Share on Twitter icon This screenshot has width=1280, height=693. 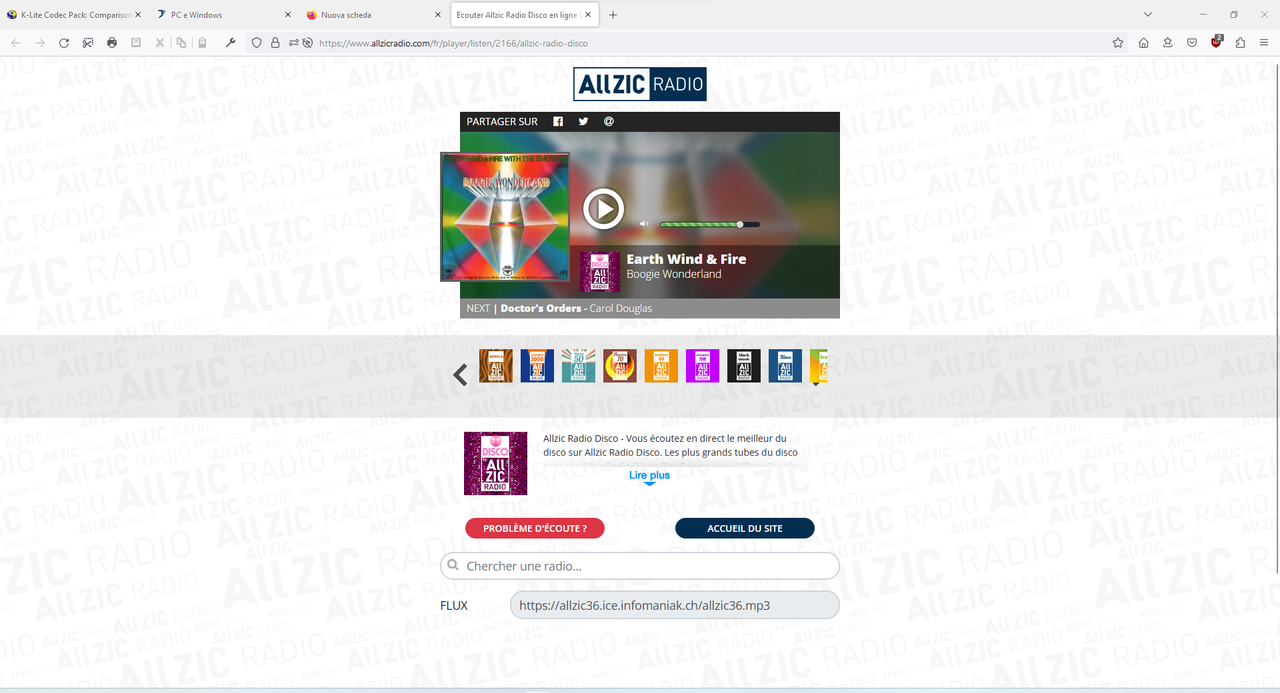click(x=583, y=122)
